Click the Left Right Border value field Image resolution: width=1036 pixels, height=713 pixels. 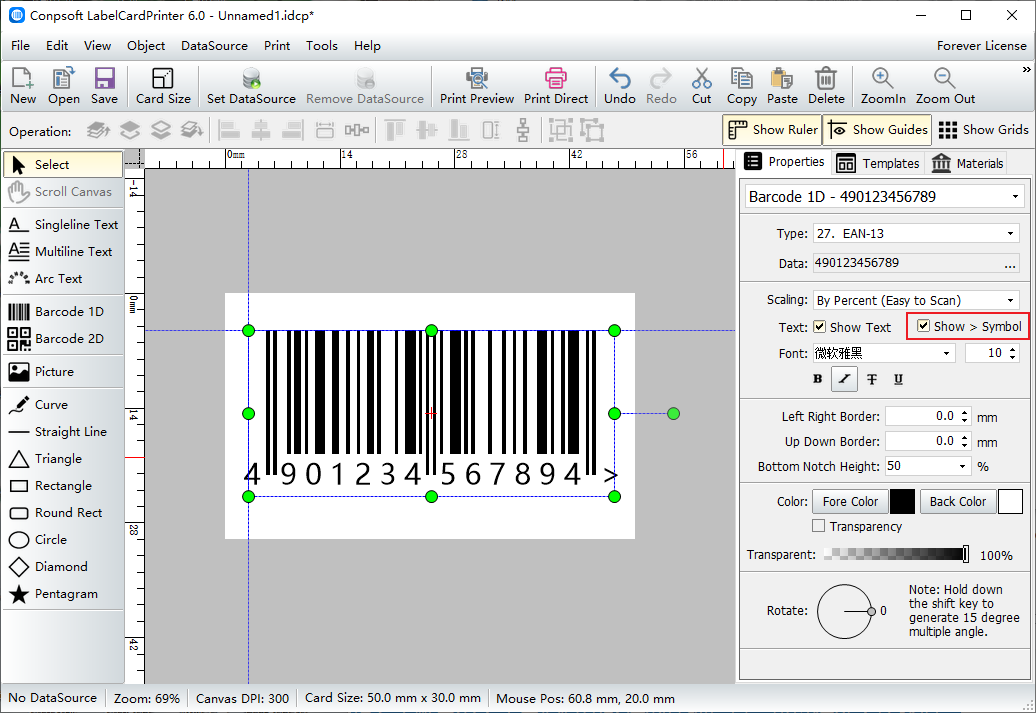coord(920,416)
